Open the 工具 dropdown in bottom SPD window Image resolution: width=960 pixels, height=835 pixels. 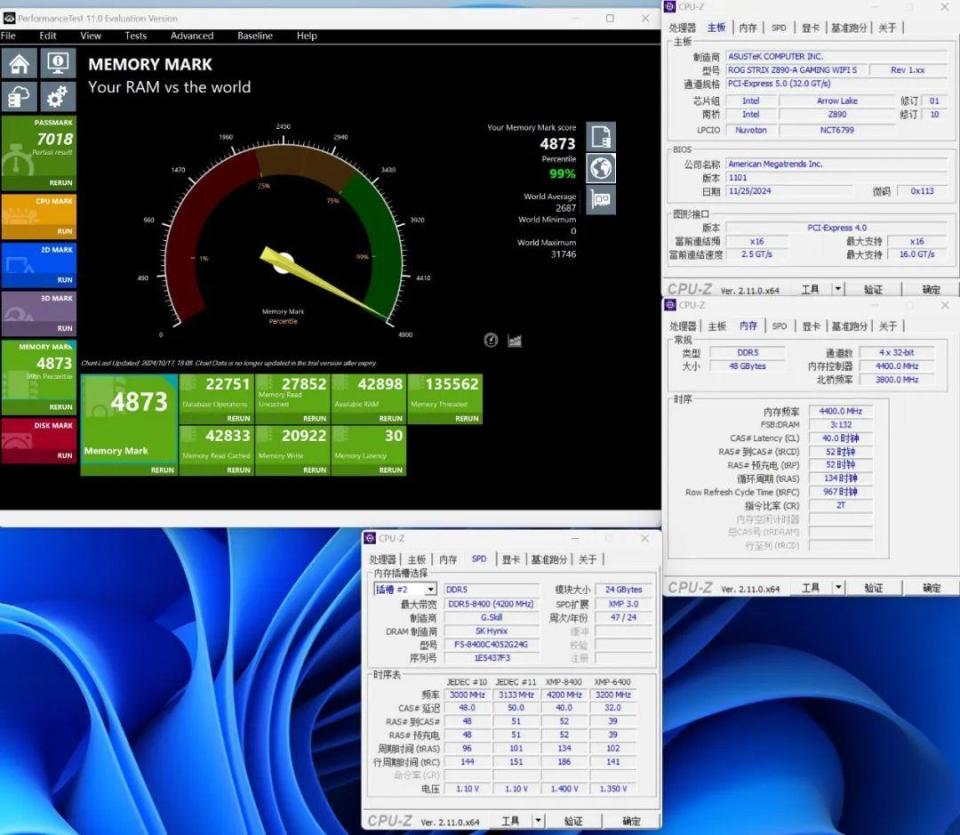[x=512, y=819]
